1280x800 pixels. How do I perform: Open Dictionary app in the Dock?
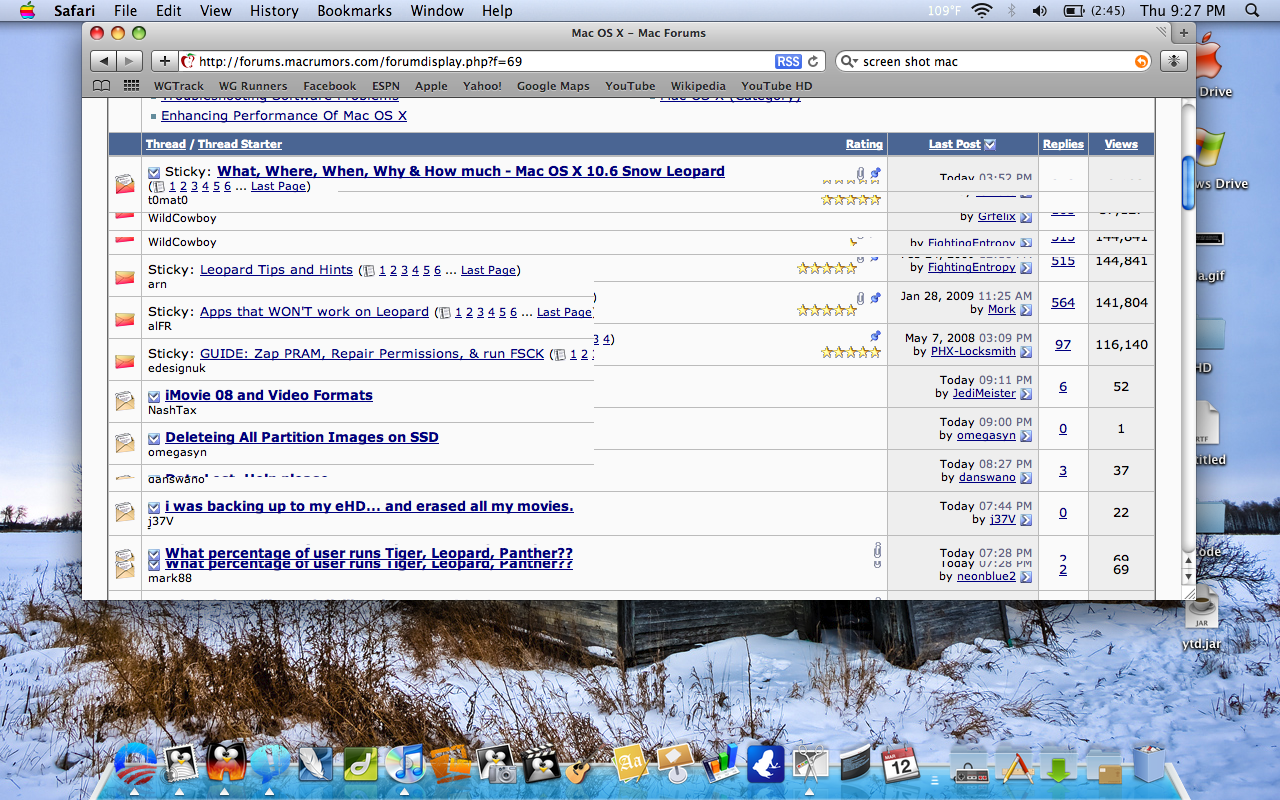[631, 765]
